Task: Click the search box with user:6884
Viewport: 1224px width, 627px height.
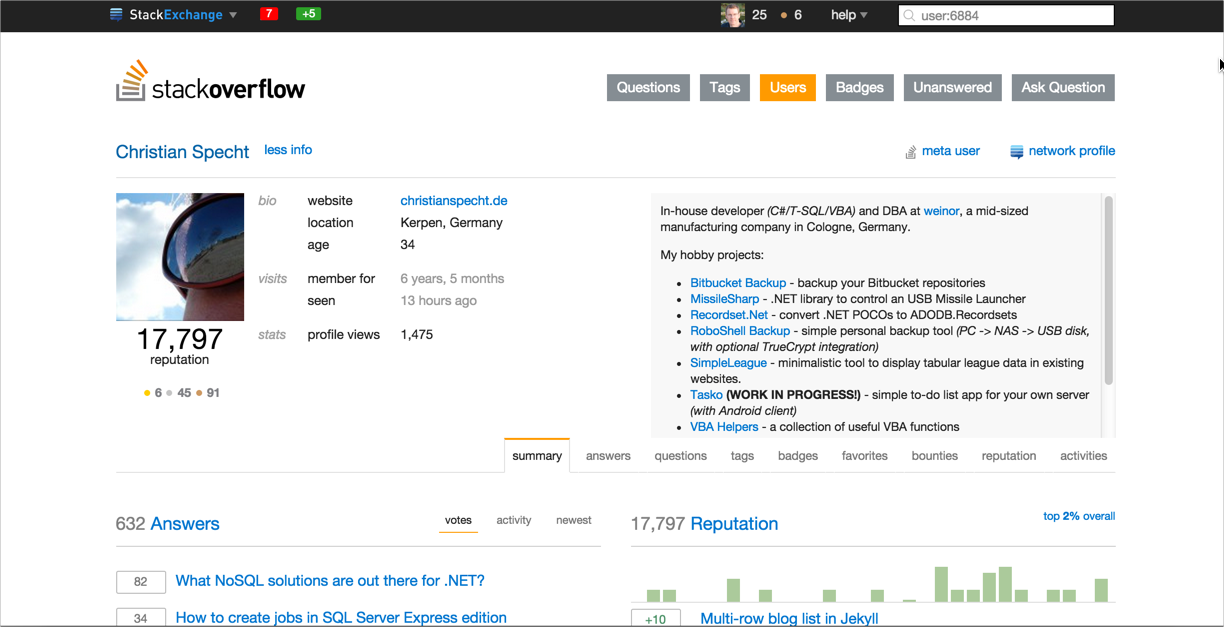Action: click(1005, 15)
